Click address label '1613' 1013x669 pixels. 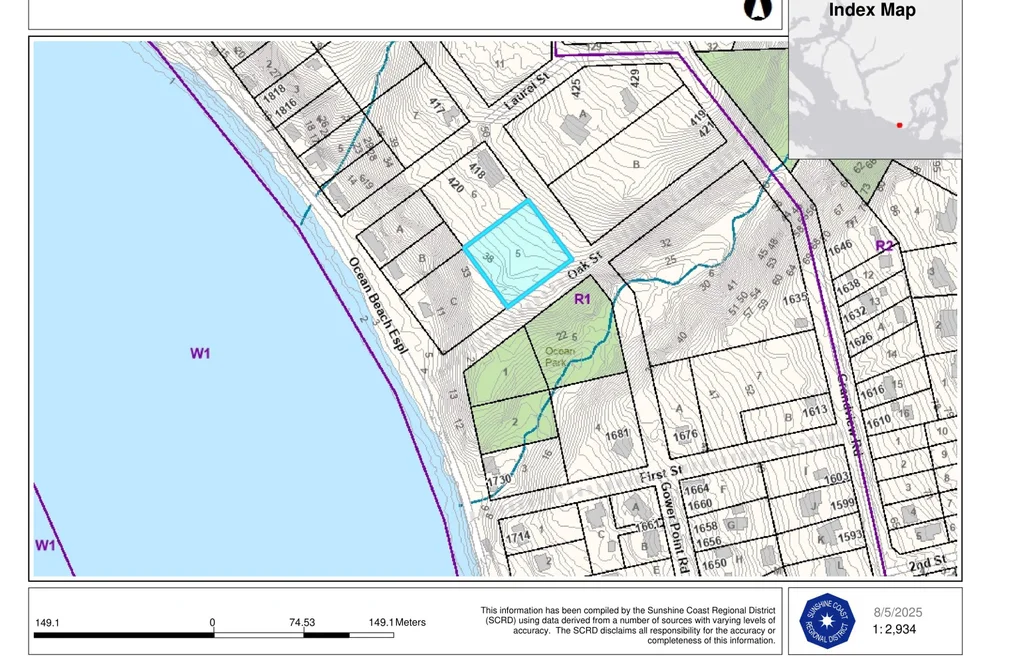tap(815, 411)
